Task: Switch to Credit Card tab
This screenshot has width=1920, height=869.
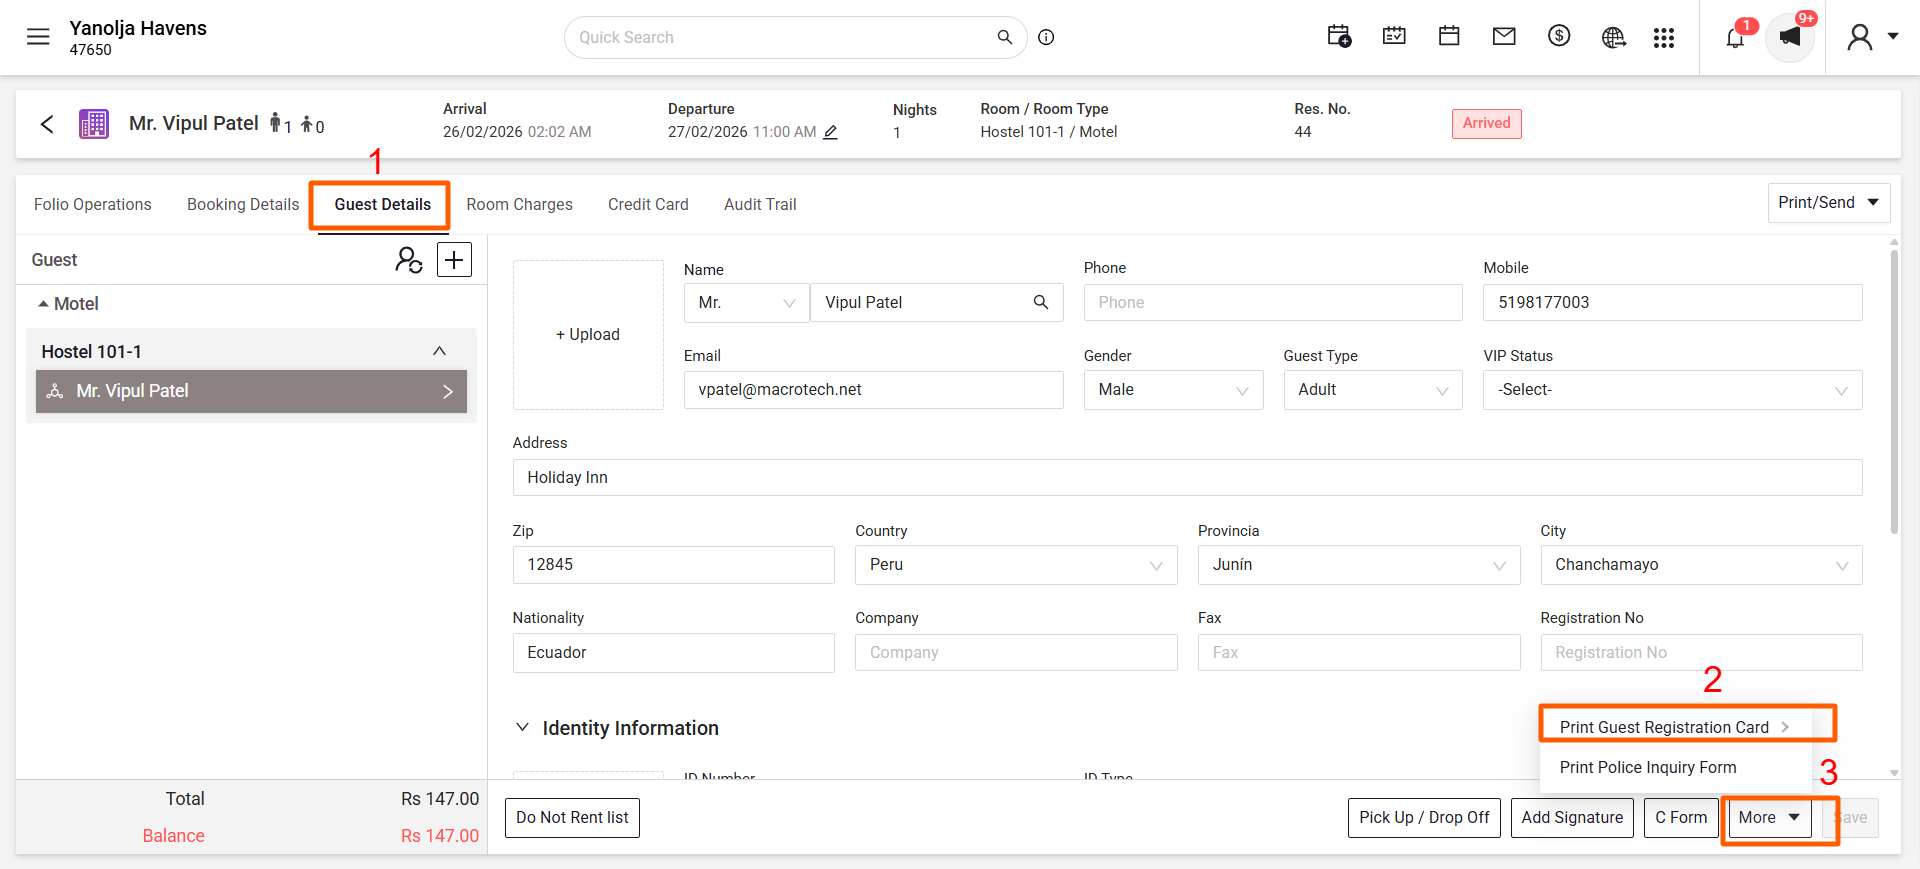Action: tap(648, 205)
